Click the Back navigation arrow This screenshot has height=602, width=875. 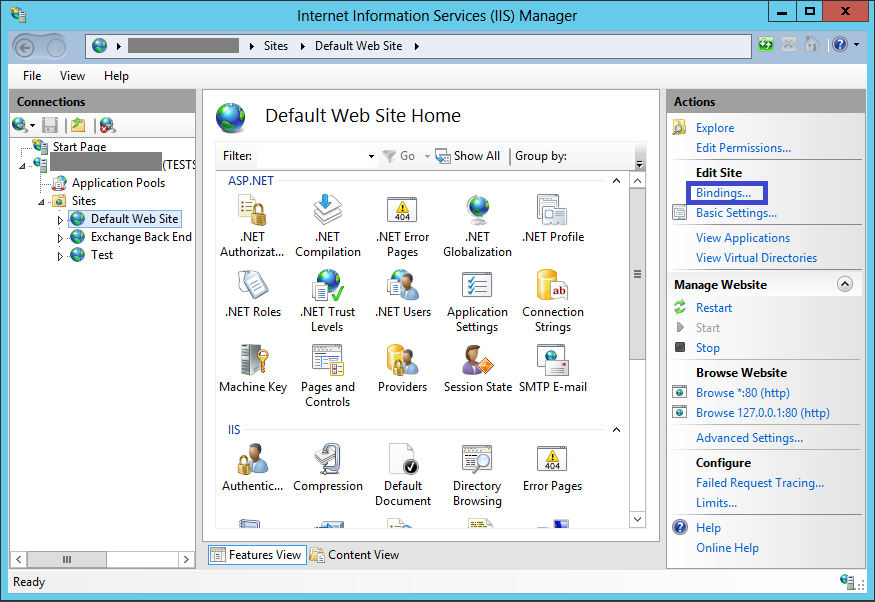(25, 47)
